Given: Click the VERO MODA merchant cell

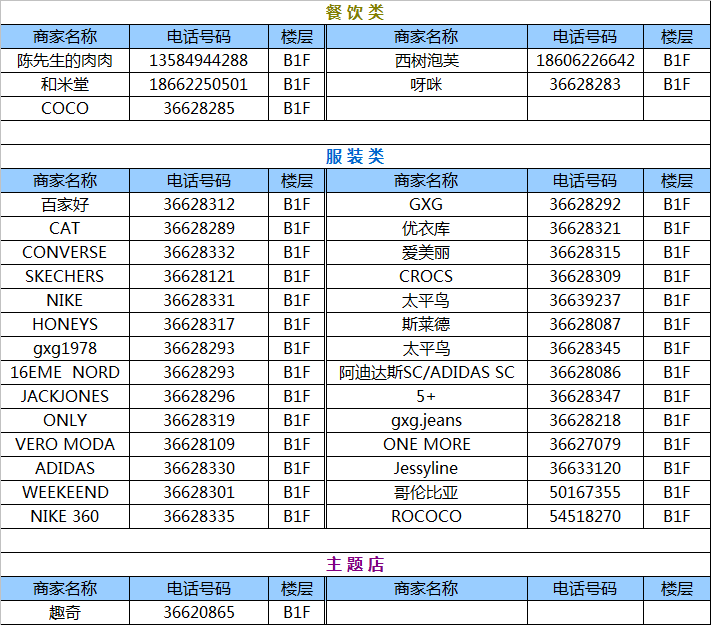Looking at the screenshot, I should (x=65, y=444).
